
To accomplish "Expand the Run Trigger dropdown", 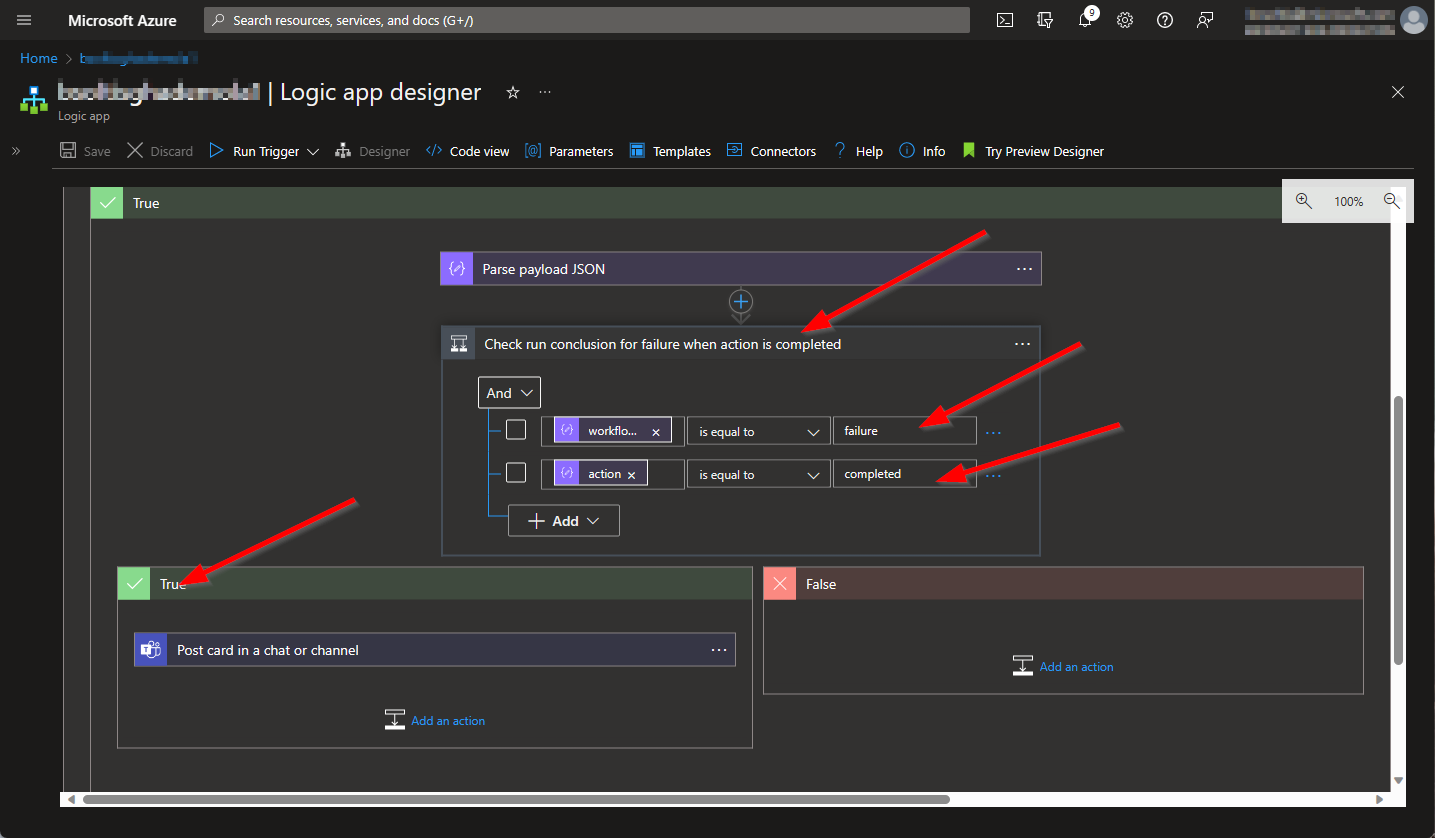I will tap(312, 152).
